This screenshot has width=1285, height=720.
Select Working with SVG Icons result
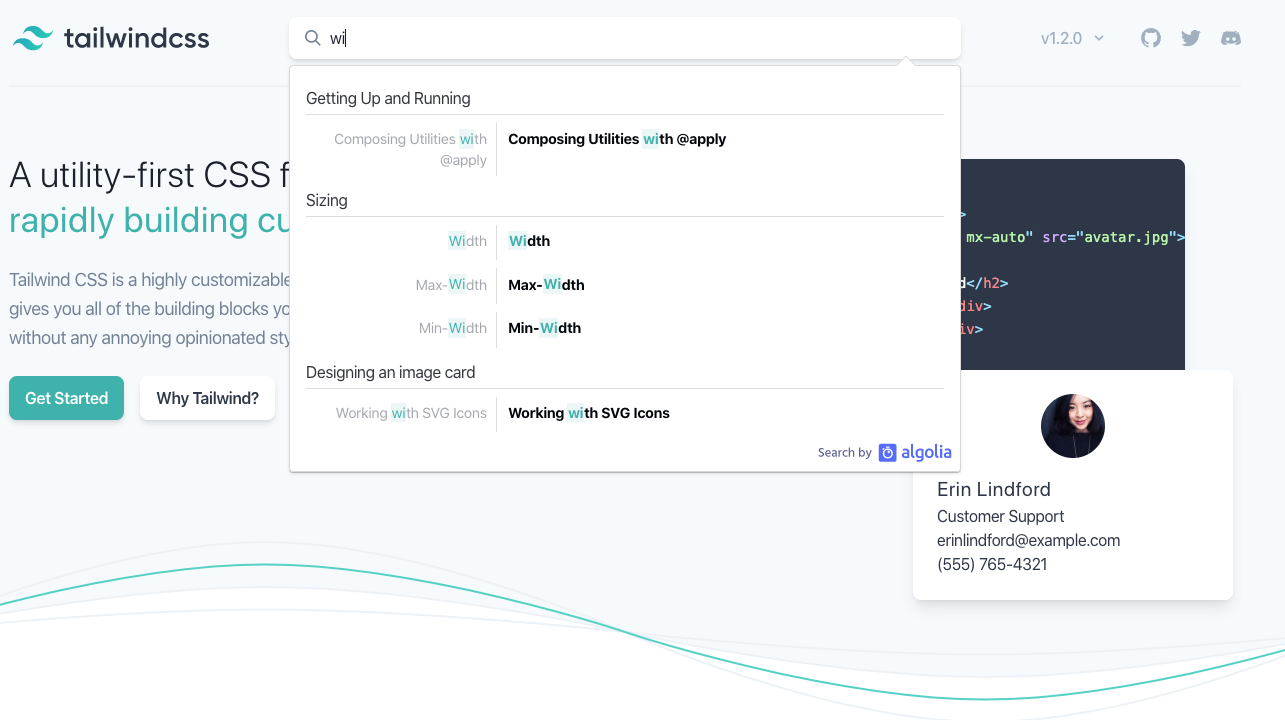pos(625,413)
